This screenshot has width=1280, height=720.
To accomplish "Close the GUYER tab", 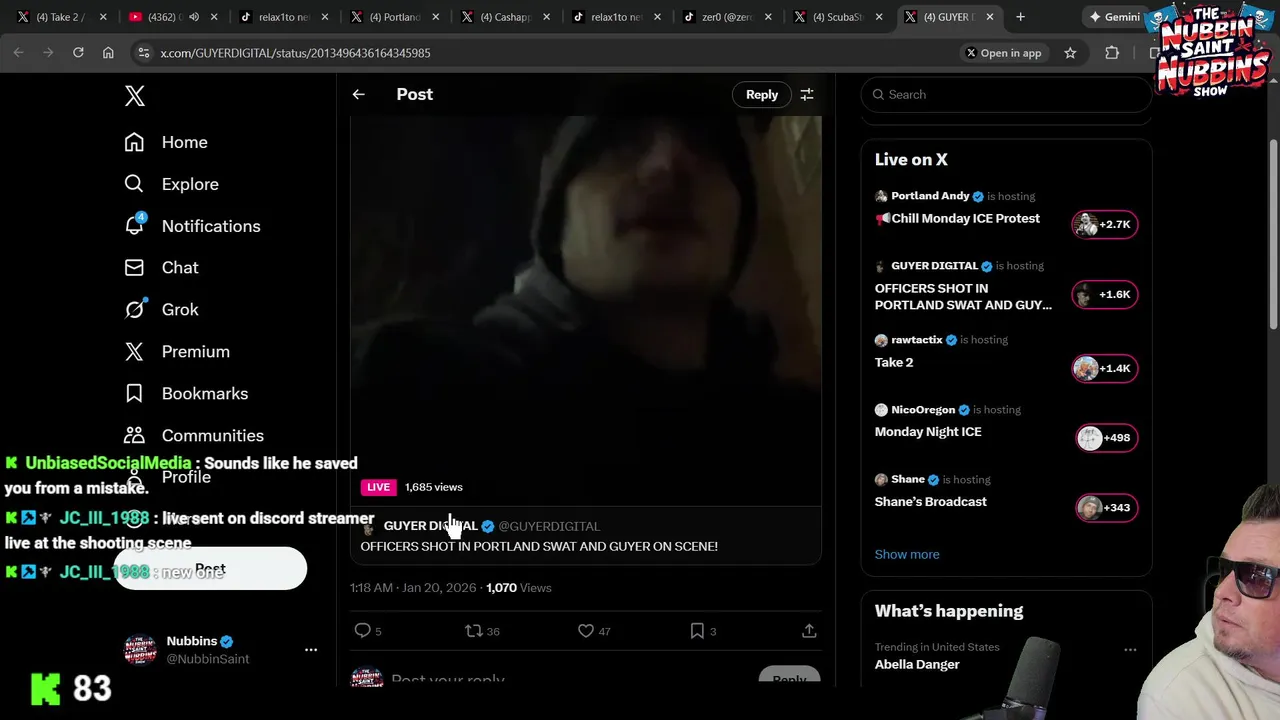I will (x=989, y=17).
